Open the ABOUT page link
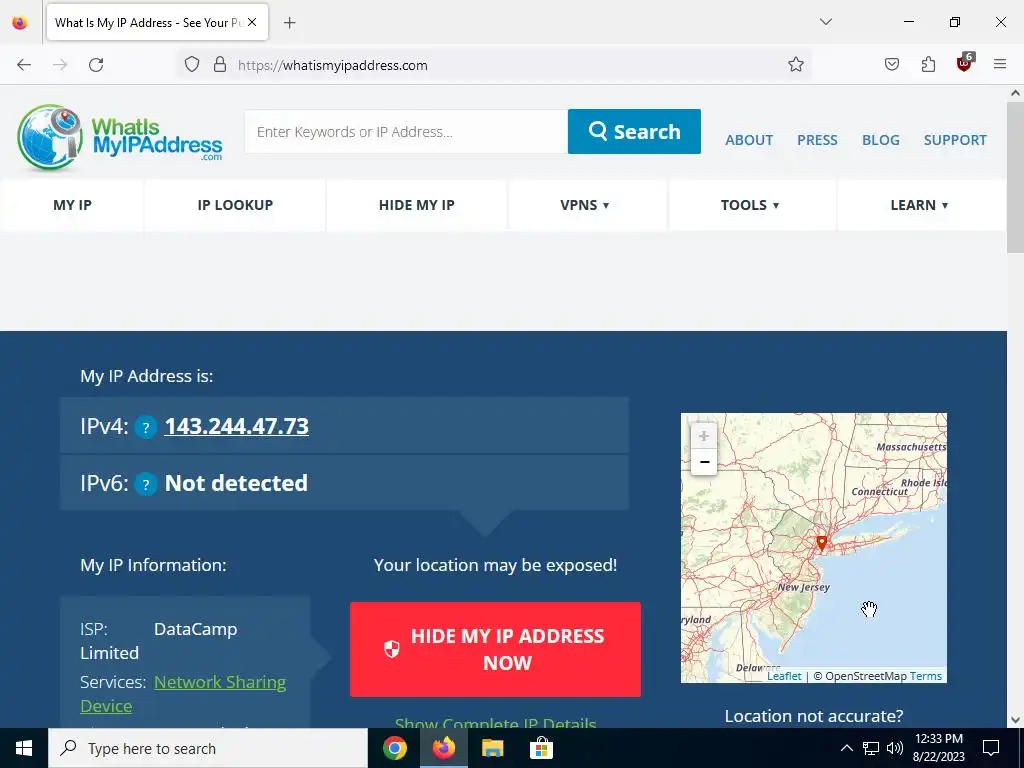1024x768 pixels. pos(749,140)
